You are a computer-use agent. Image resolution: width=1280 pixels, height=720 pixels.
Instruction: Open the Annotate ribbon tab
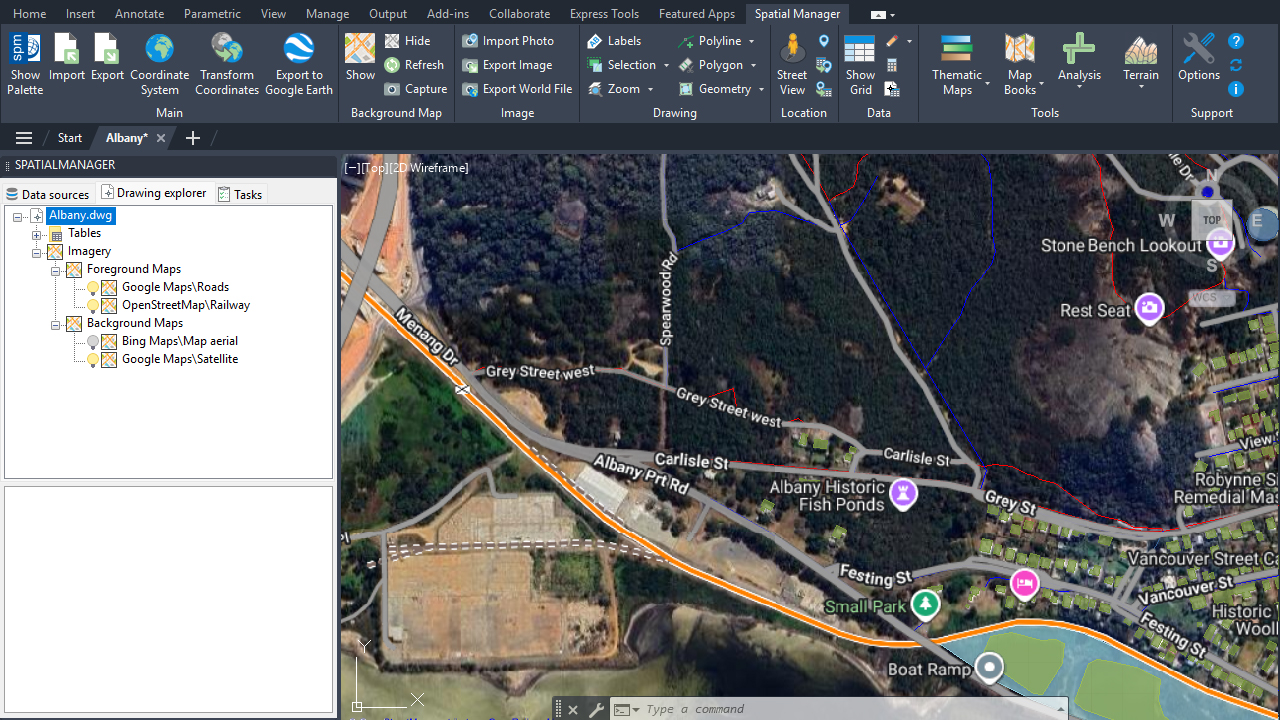[140, 14]
